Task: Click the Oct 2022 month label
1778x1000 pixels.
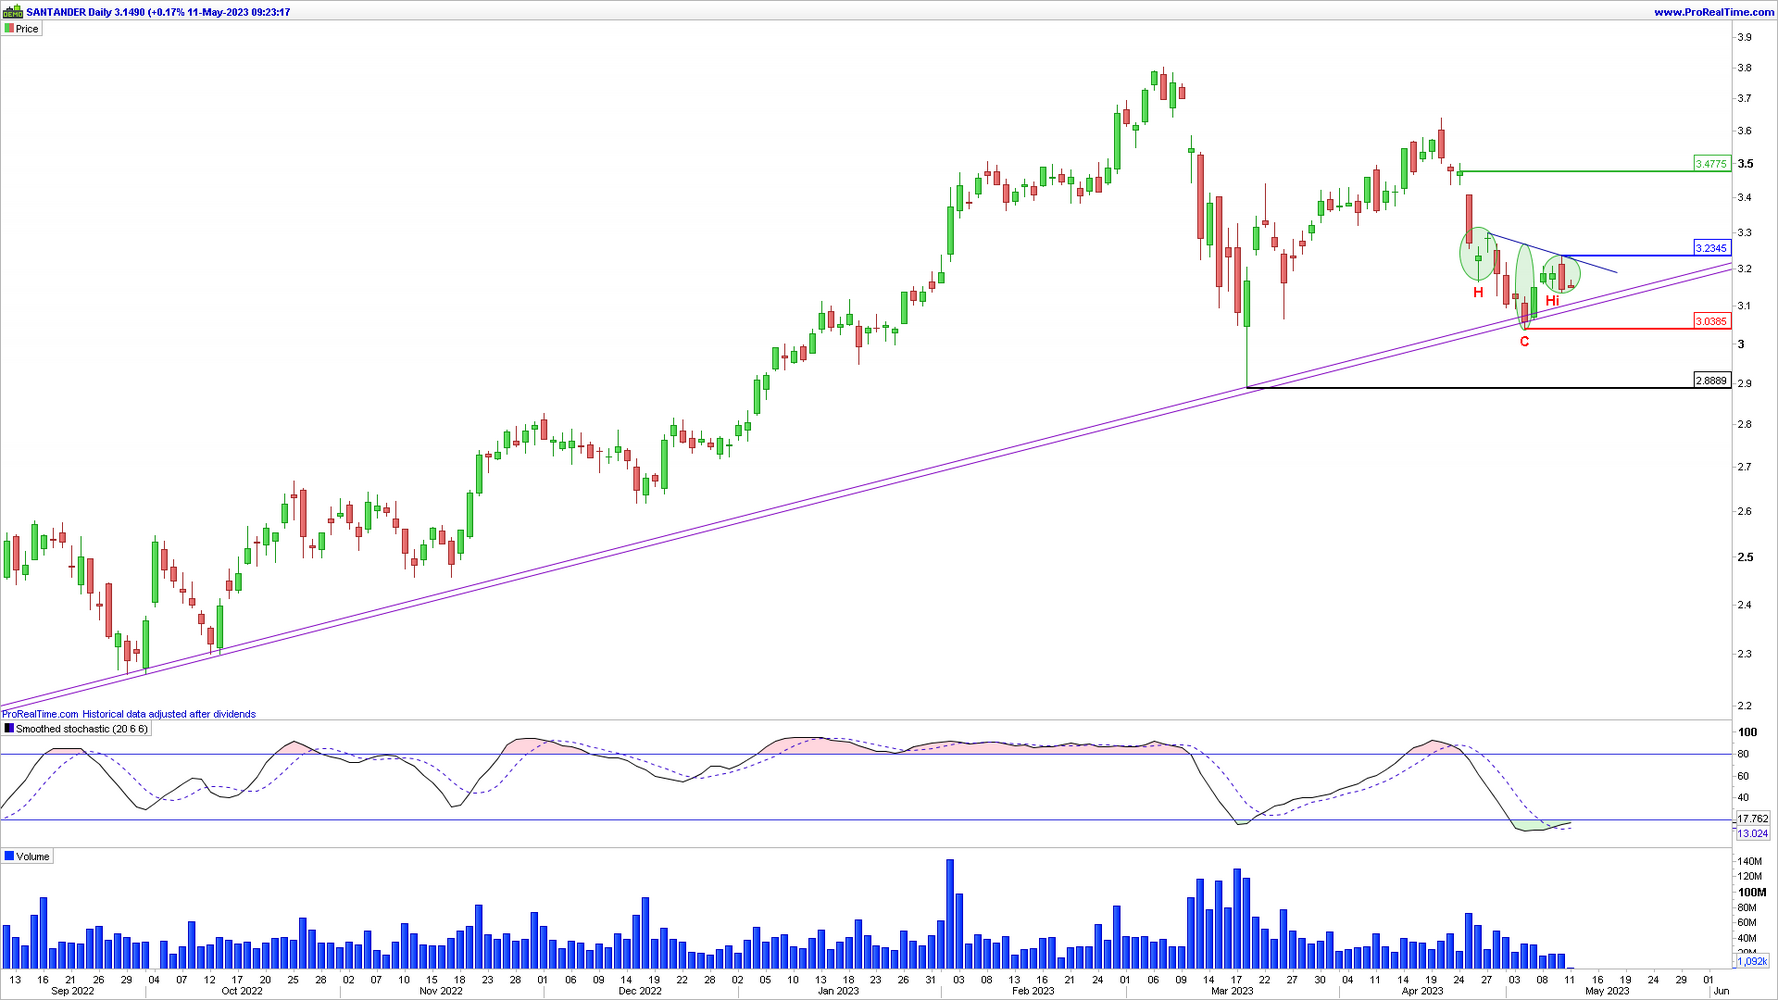Action: point(242,992)
